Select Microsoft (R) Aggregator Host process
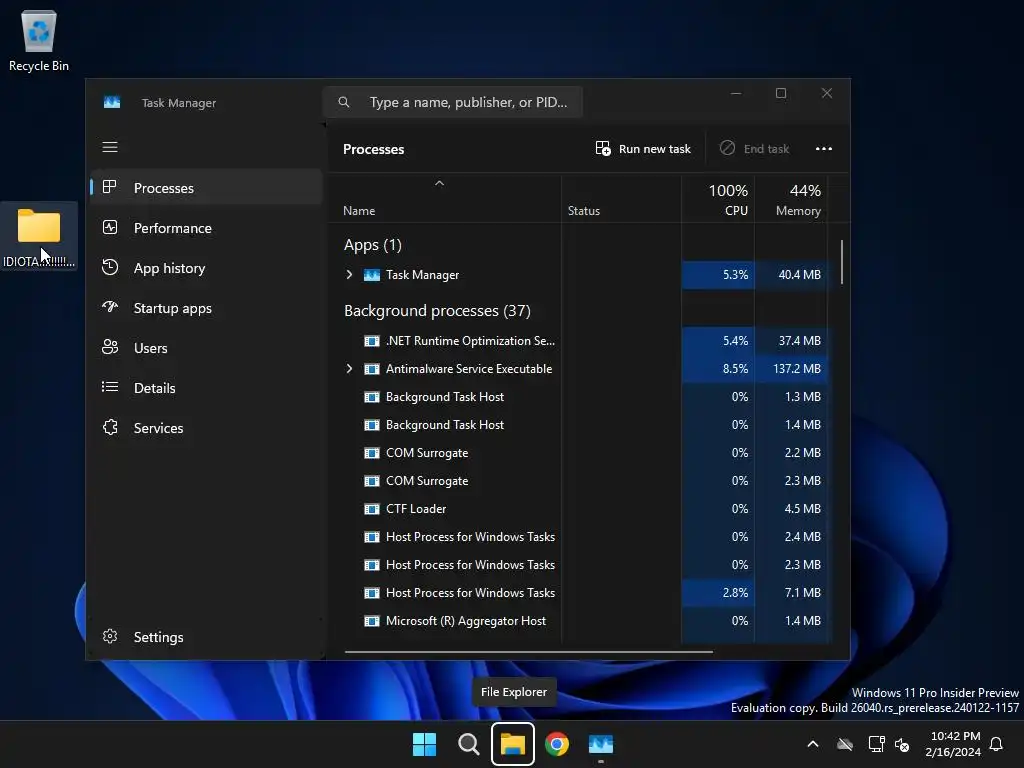This screenshot has width=1024, height=768. 578,621
